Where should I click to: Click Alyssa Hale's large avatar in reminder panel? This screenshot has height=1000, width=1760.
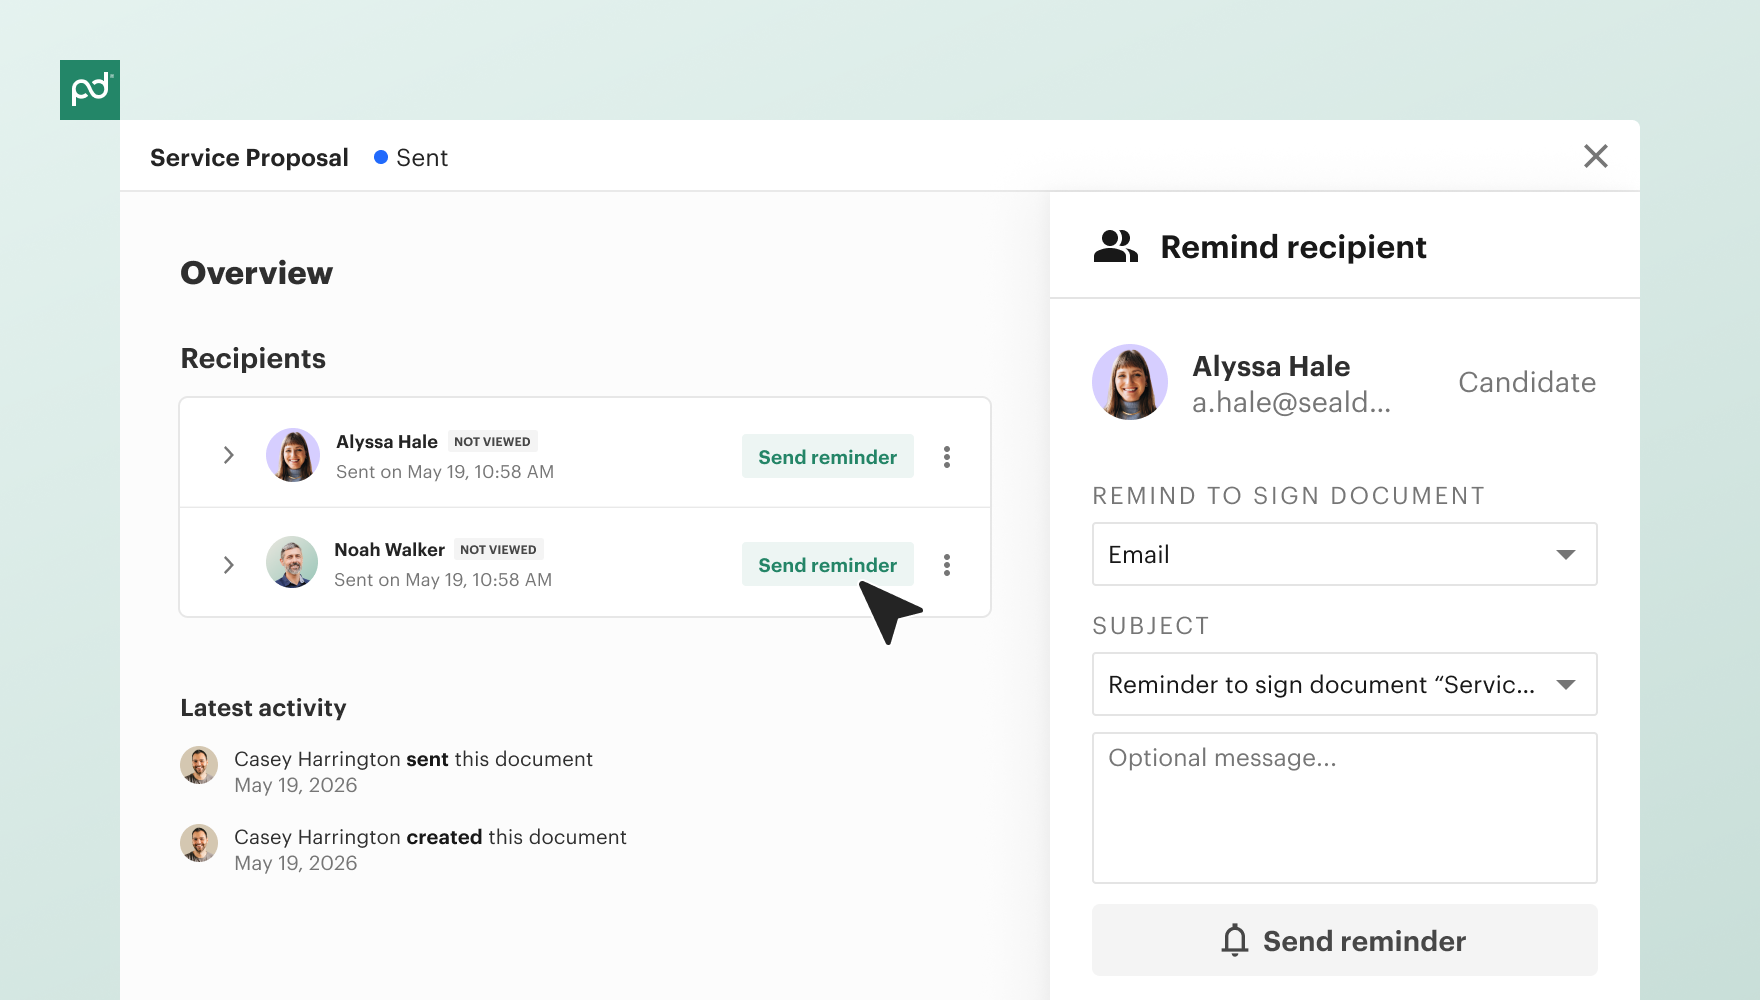(1130, 382)
